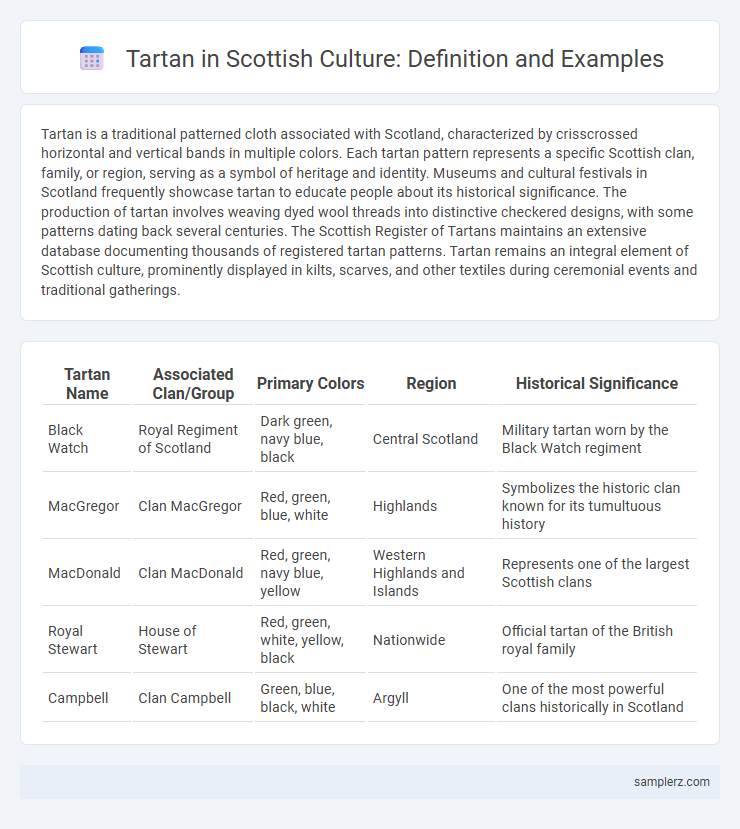Click the Argyll region cell
The image size is (740, 829).
431,698
